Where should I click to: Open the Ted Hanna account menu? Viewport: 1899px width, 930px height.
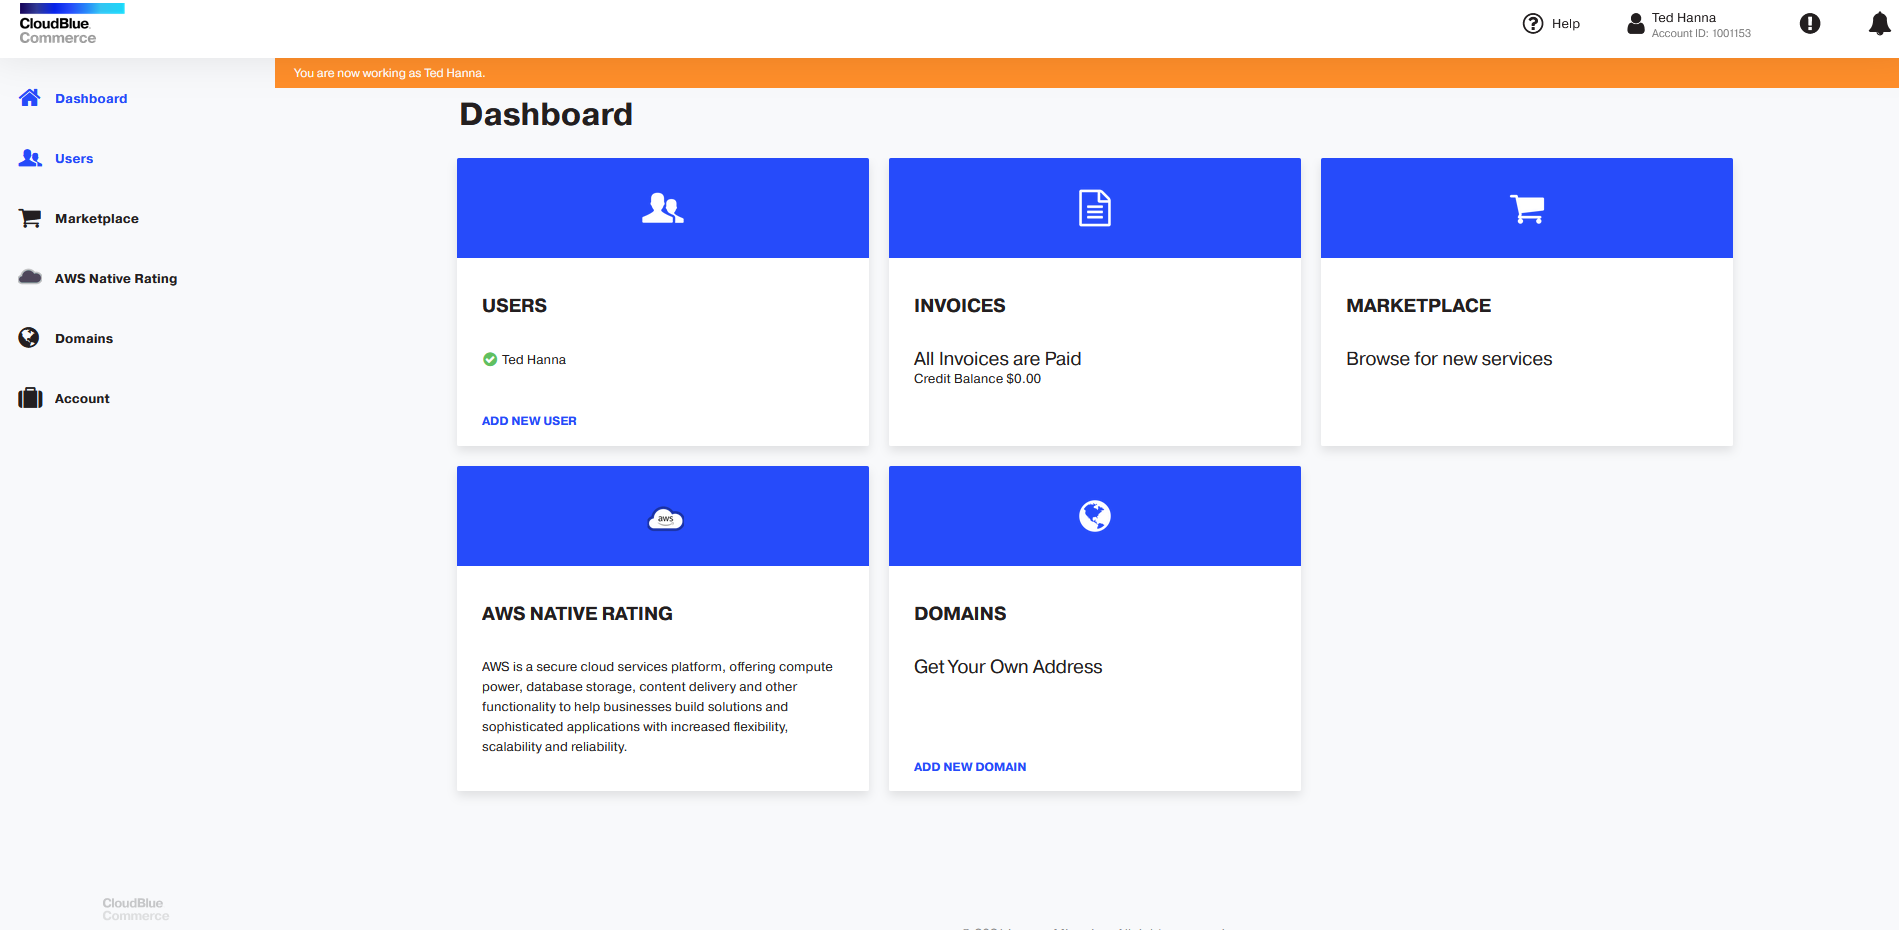[x=1689, y=24]
